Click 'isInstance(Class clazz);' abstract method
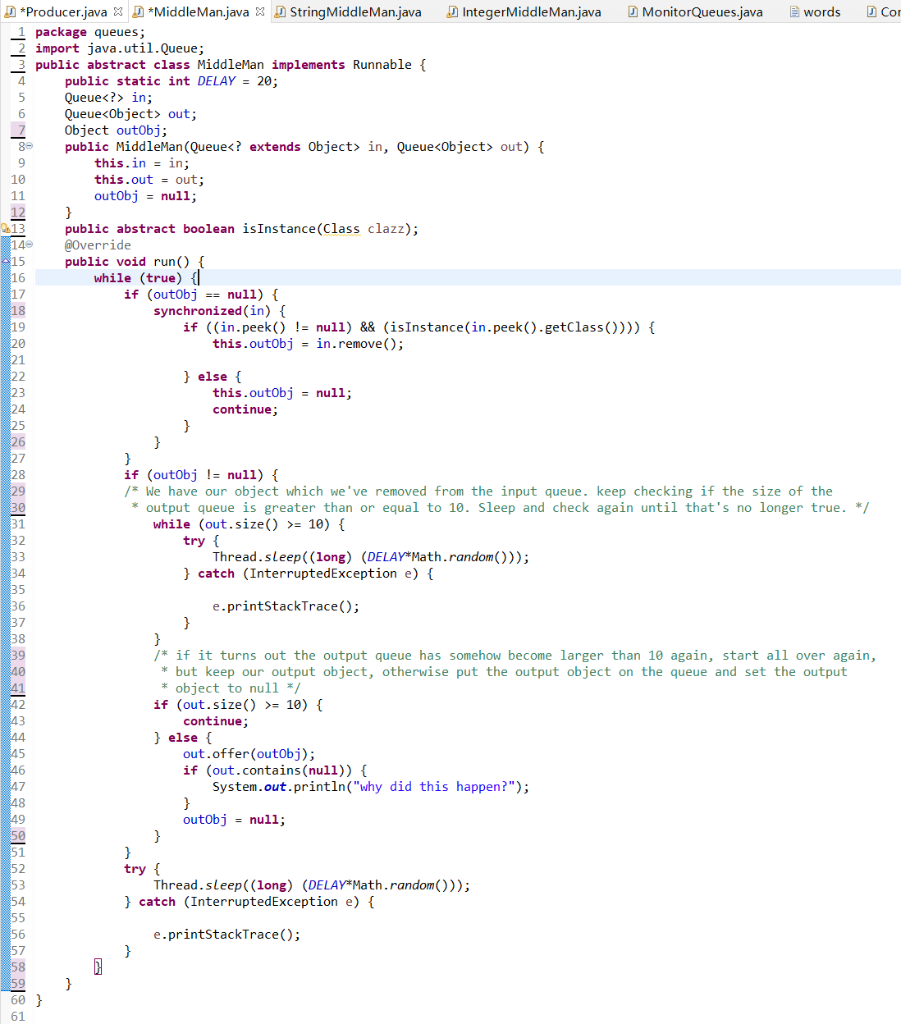 click(x=330, y=229)
